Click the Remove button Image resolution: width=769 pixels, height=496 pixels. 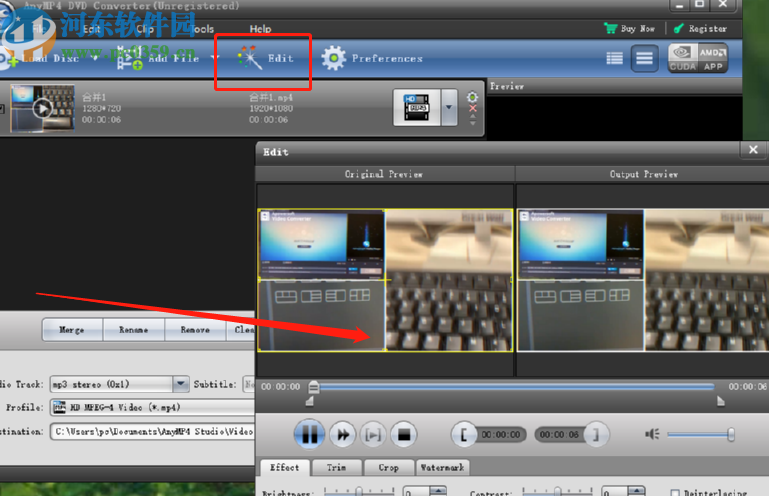click(195, 330)
